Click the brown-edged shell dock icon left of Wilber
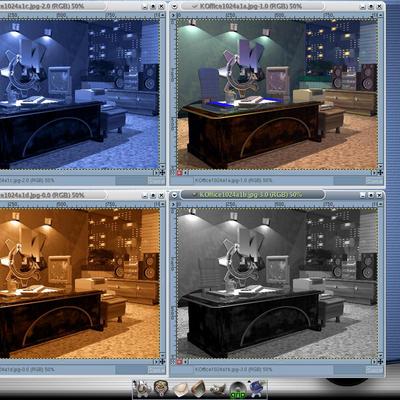The image size is (400, 400). pos(199,389)
